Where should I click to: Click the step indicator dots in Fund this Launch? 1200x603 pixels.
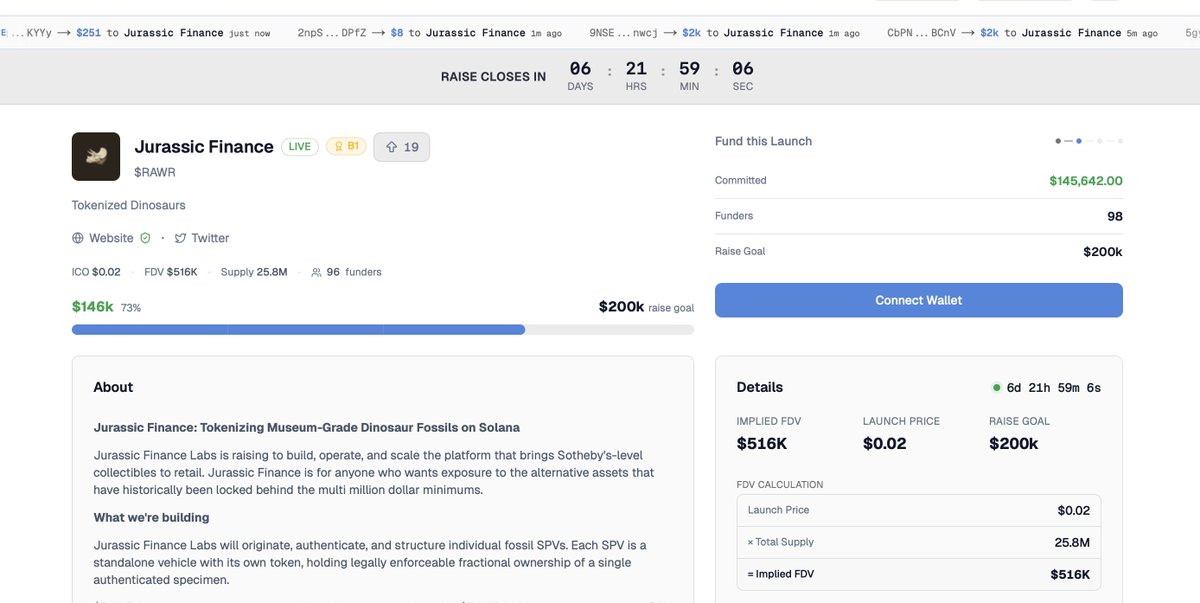[1089, 141]
